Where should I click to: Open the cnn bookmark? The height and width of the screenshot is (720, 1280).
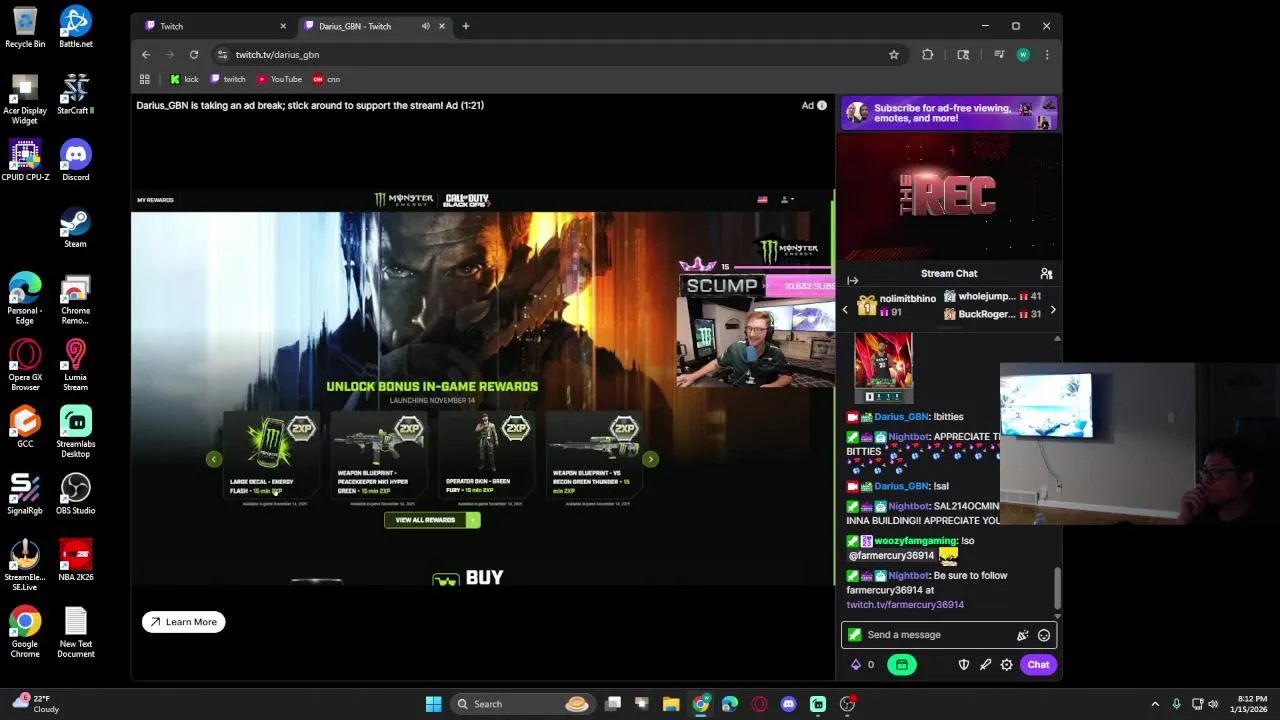[x=327, y=79]
